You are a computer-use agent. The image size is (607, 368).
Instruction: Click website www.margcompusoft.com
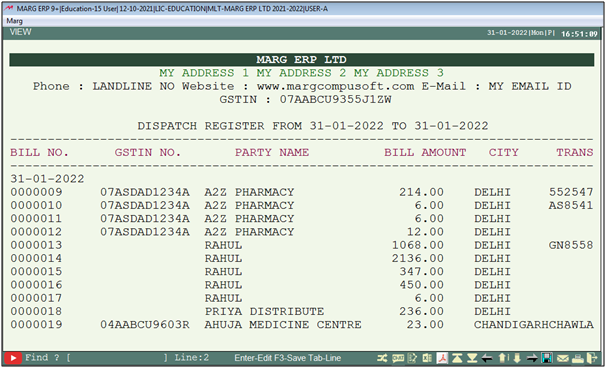pyautogui.click(x=335, y=86)
